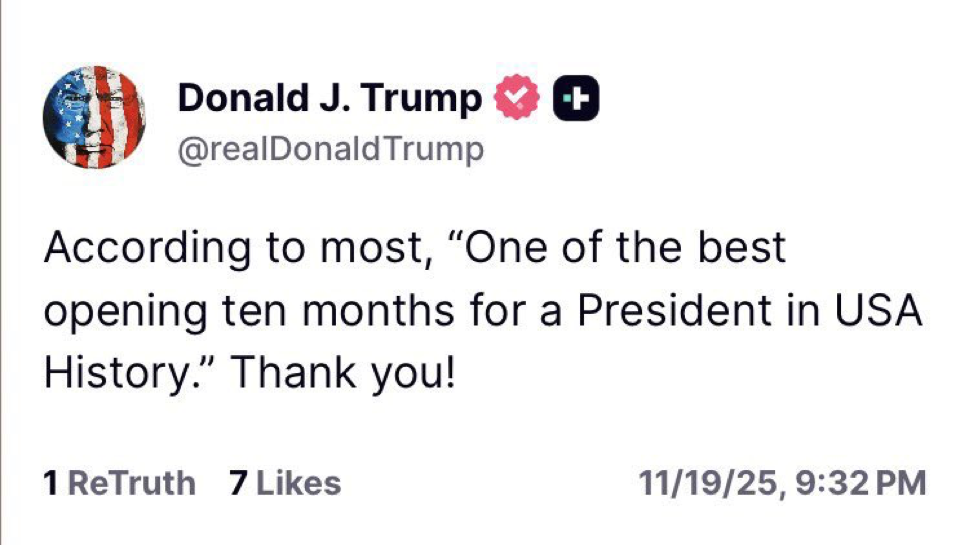
Task: View the "ReTruth" label list
Action: [x=131, y=484]
